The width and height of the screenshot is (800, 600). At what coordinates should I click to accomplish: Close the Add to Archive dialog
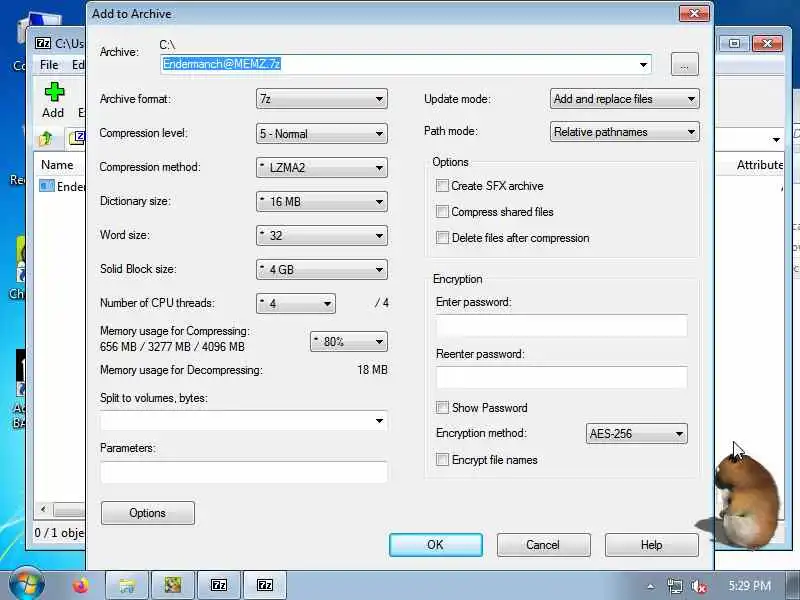click(694, 14)
